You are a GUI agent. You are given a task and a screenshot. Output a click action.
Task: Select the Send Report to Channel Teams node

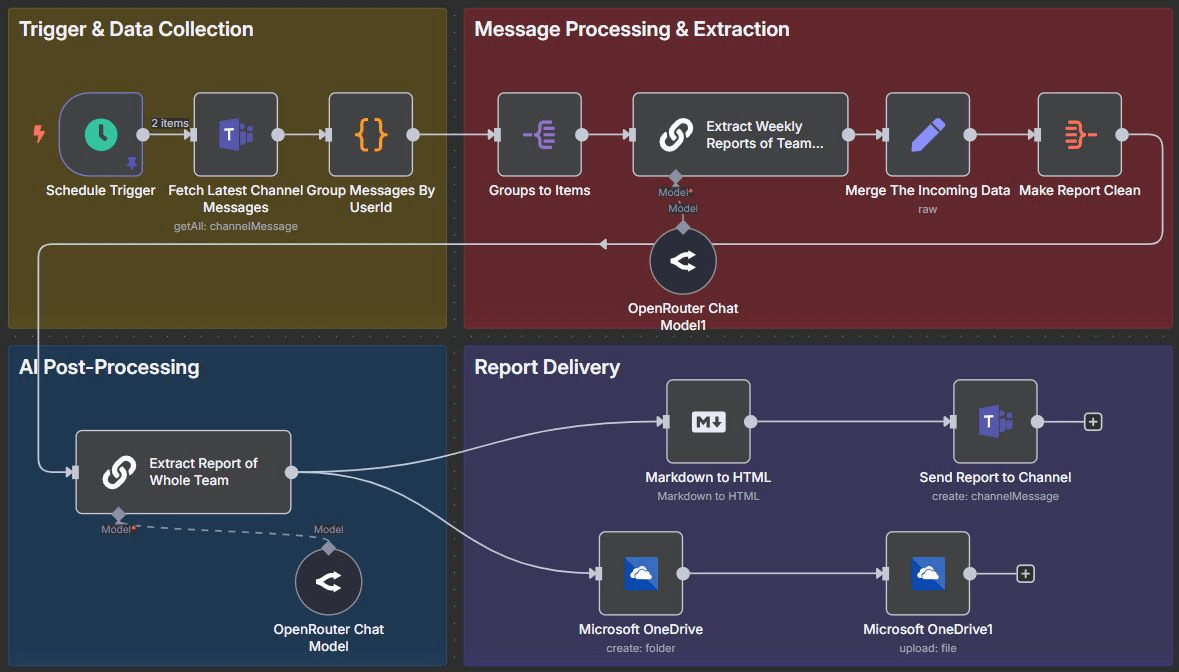[995, 421]
